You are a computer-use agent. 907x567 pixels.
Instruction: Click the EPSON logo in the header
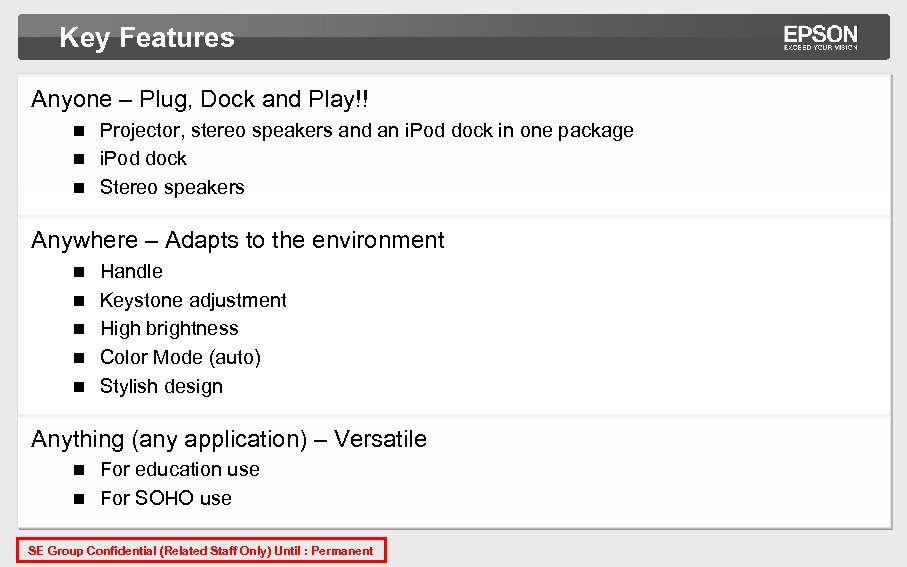(820, 35)
